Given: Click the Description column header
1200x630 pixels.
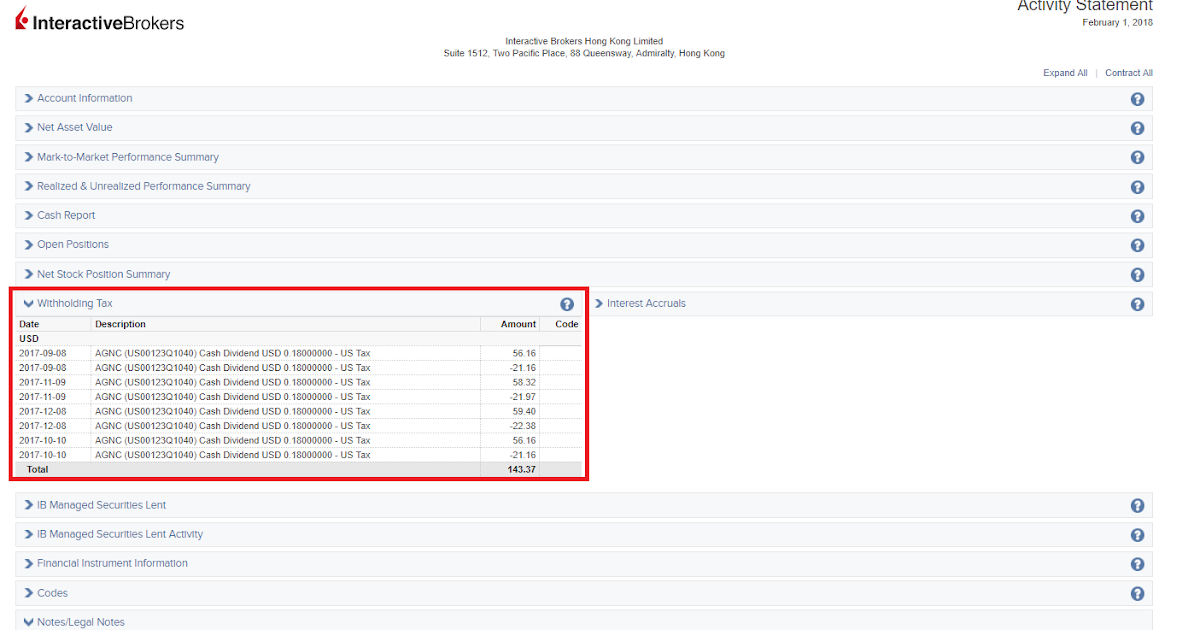Looking at the screenshot, I should point(120,324).
